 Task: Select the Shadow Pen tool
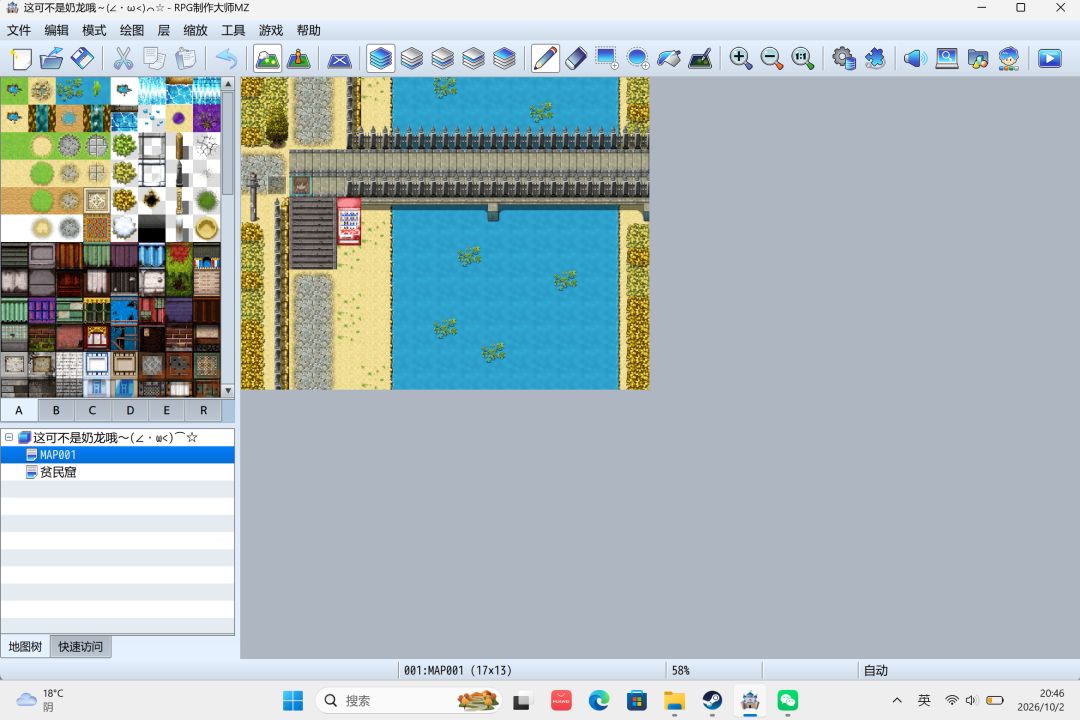point(700,59)
